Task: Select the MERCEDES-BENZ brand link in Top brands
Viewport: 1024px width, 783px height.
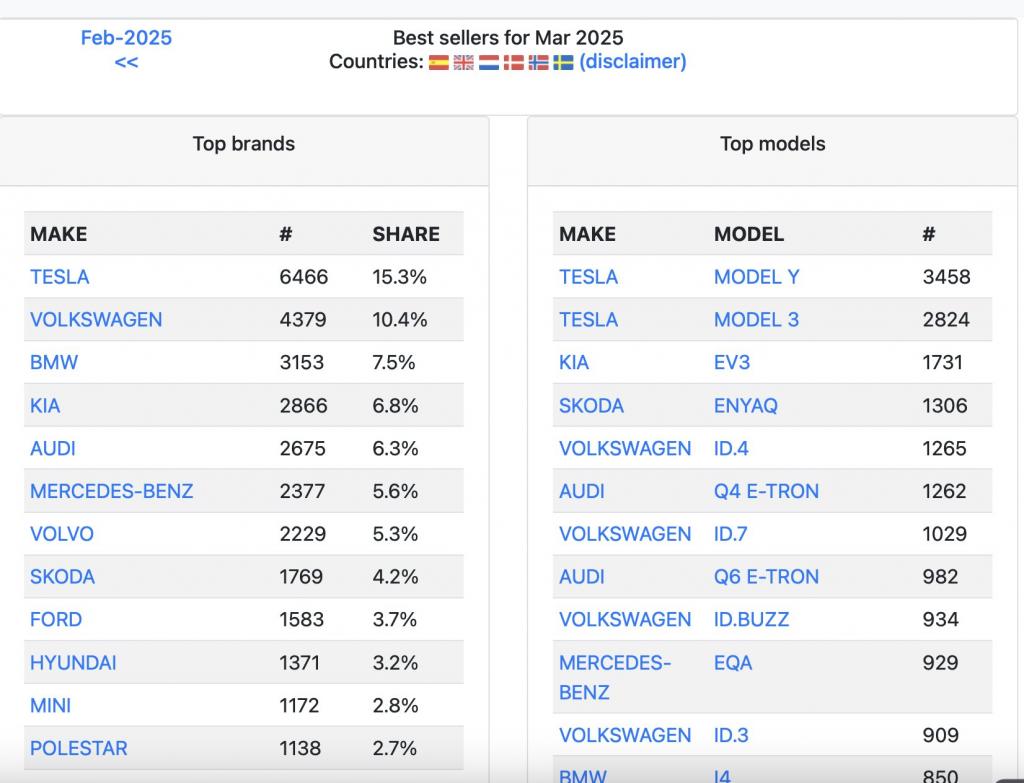Action: pyautogui.click(x=112, y=491)
